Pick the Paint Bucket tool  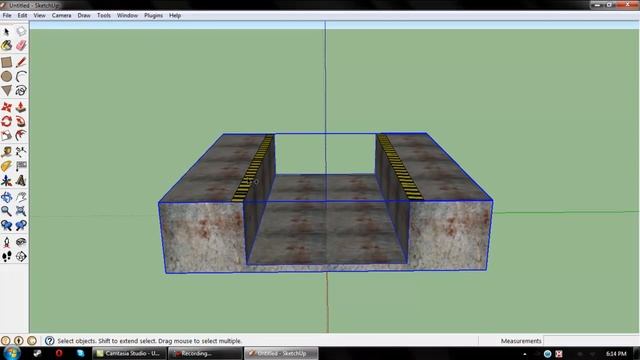point(7,45)
